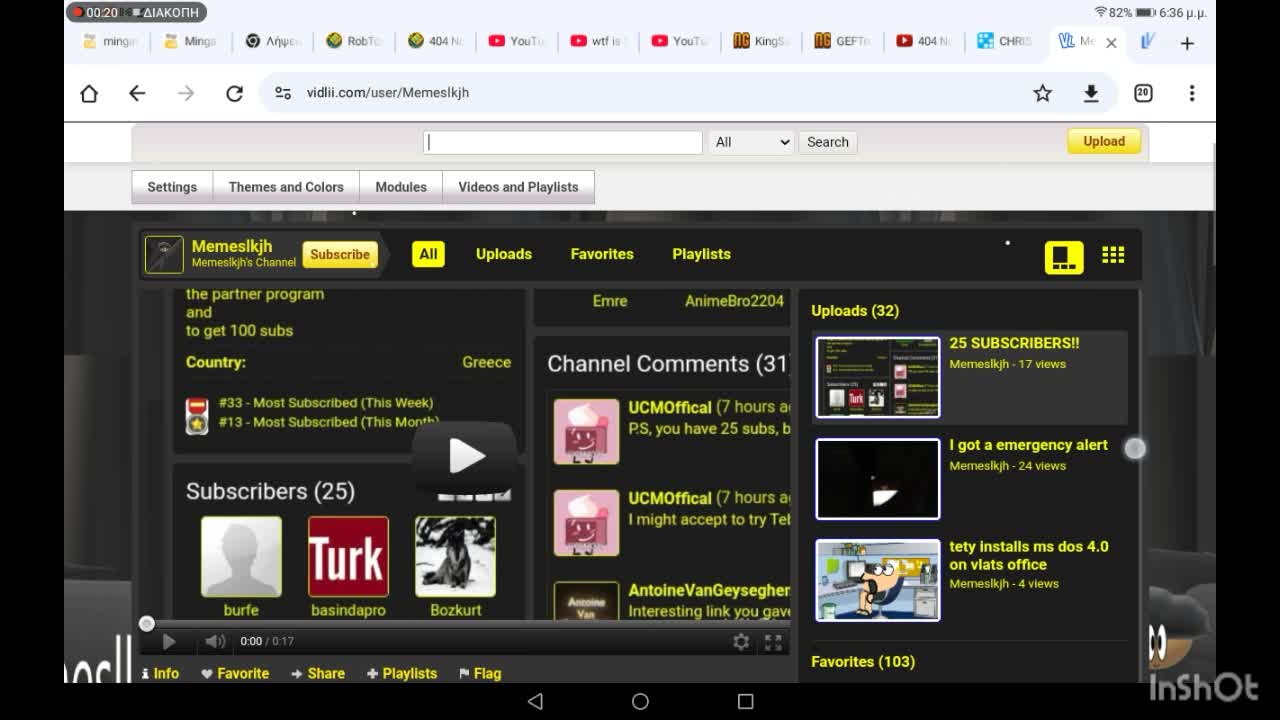The height and width of the screenshot is (720, 1280).
Task: Switch to the grid view layout
Action: tap(1113, 255)
